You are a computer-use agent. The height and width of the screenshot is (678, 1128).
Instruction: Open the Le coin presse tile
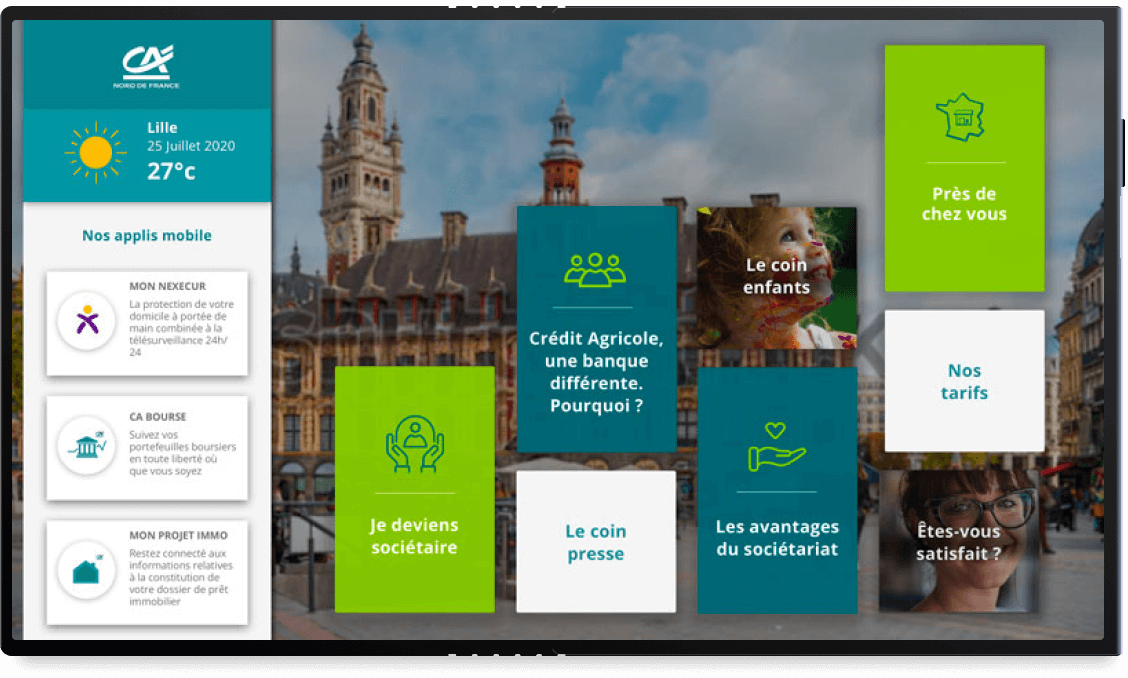click(x=596, y=541)
